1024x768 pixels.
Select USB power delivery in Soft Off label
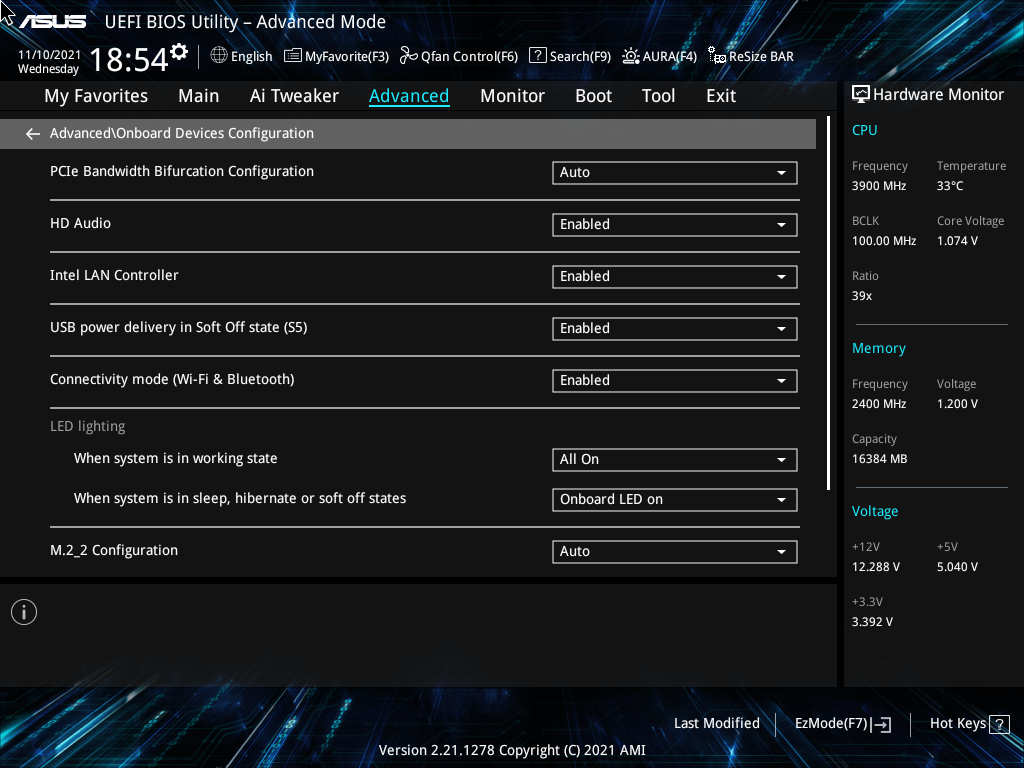coord(178,327)
